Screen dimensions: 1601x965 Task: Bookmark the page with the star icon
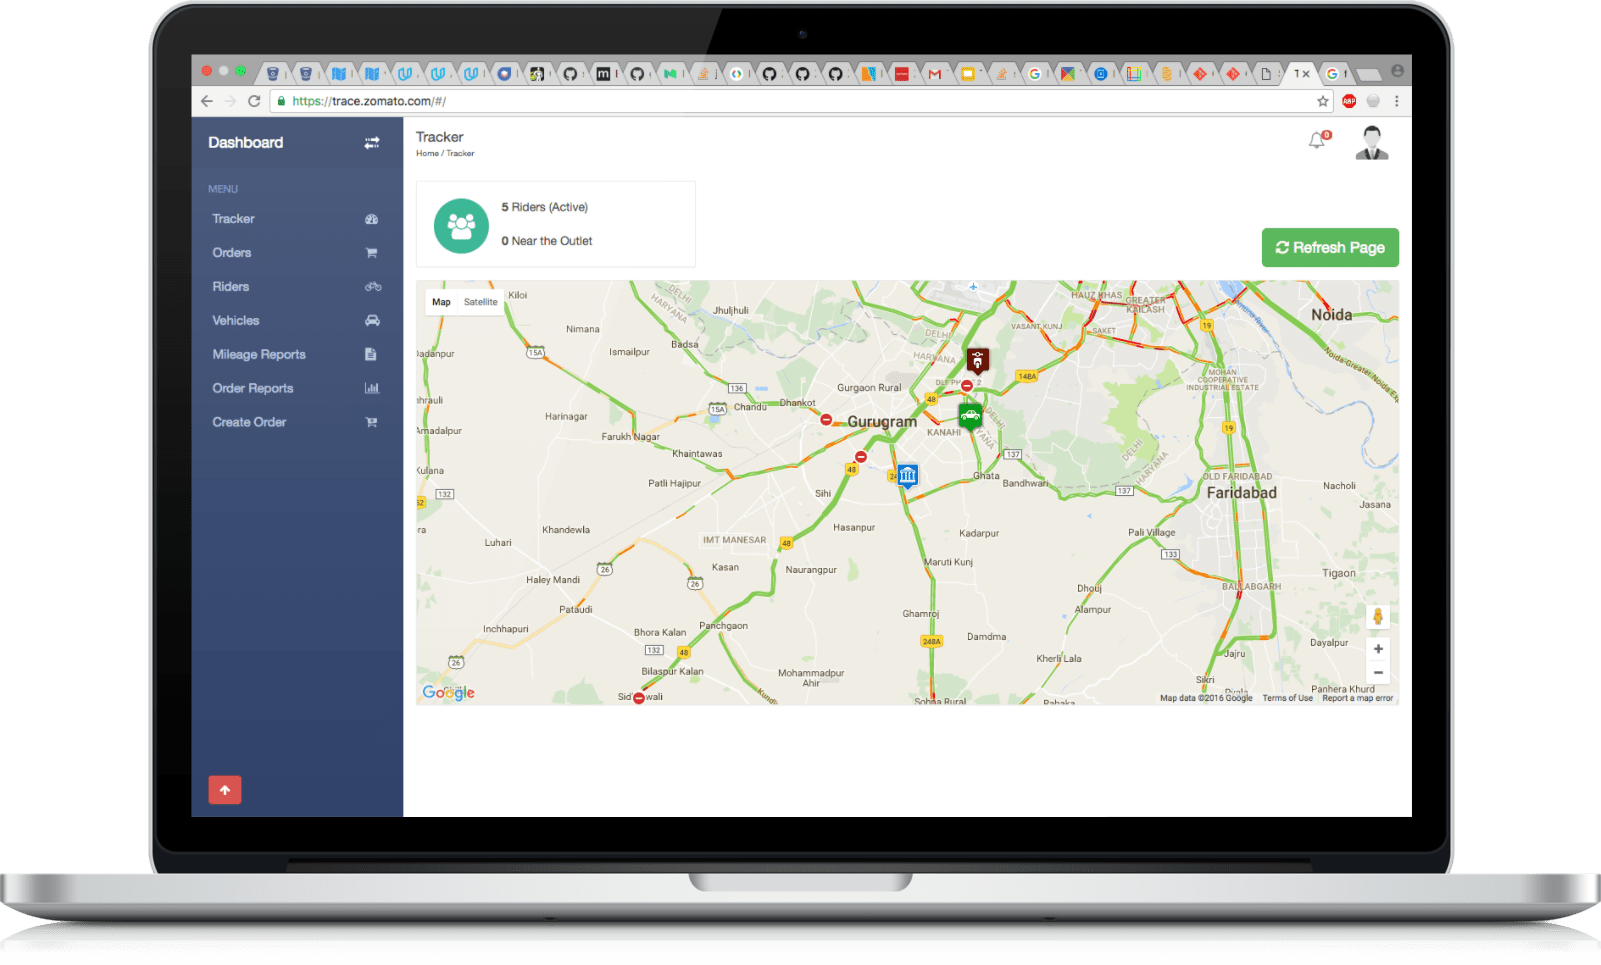[x=1323, y=101]
